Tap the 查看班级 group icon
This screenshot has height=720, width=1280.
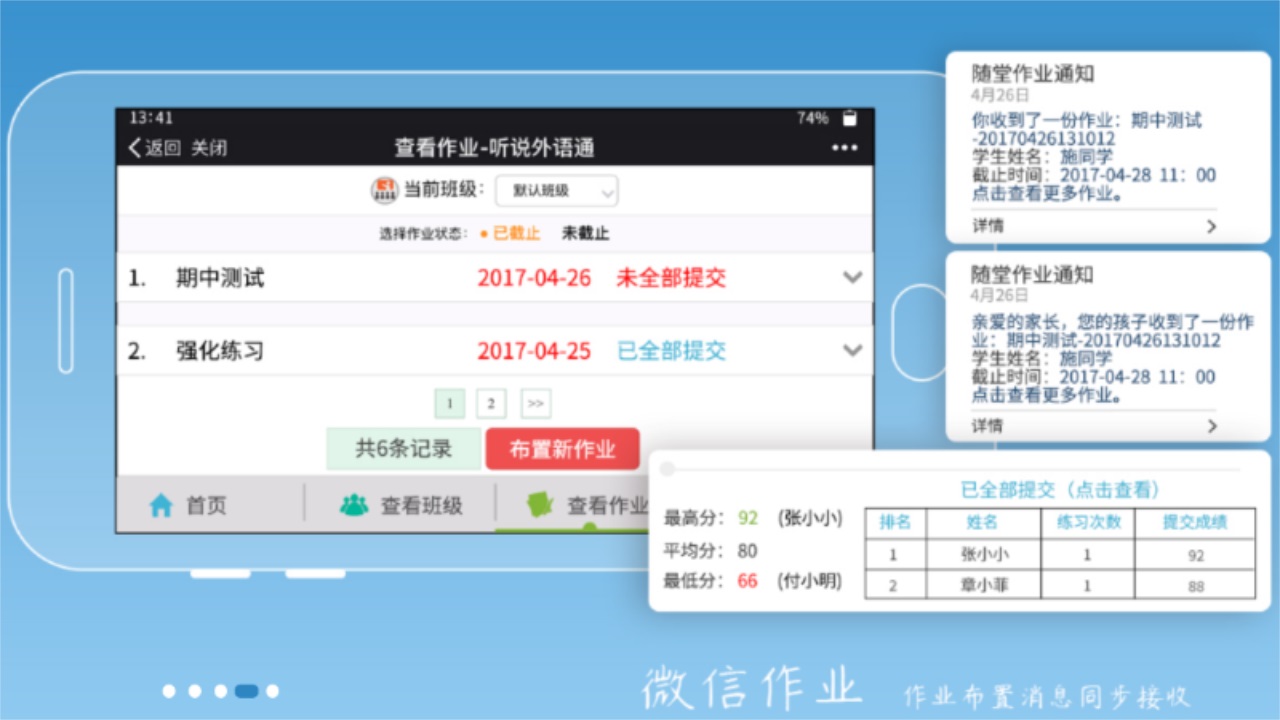353,506
